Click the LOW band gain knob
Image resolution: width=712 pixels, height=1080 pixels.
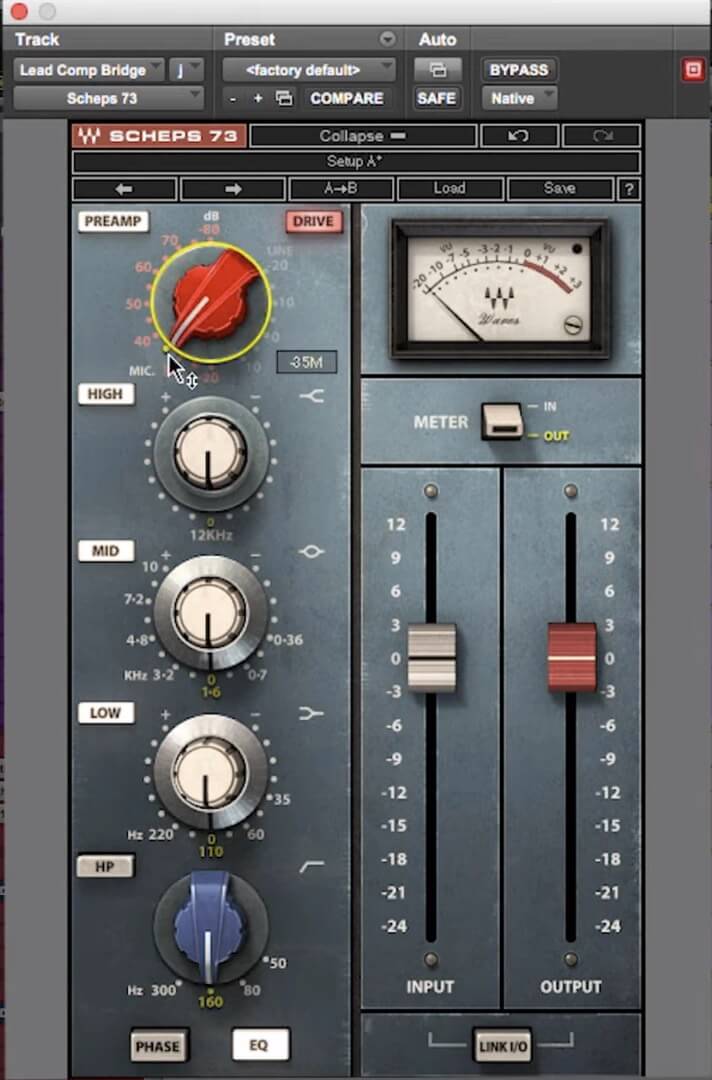210,771
